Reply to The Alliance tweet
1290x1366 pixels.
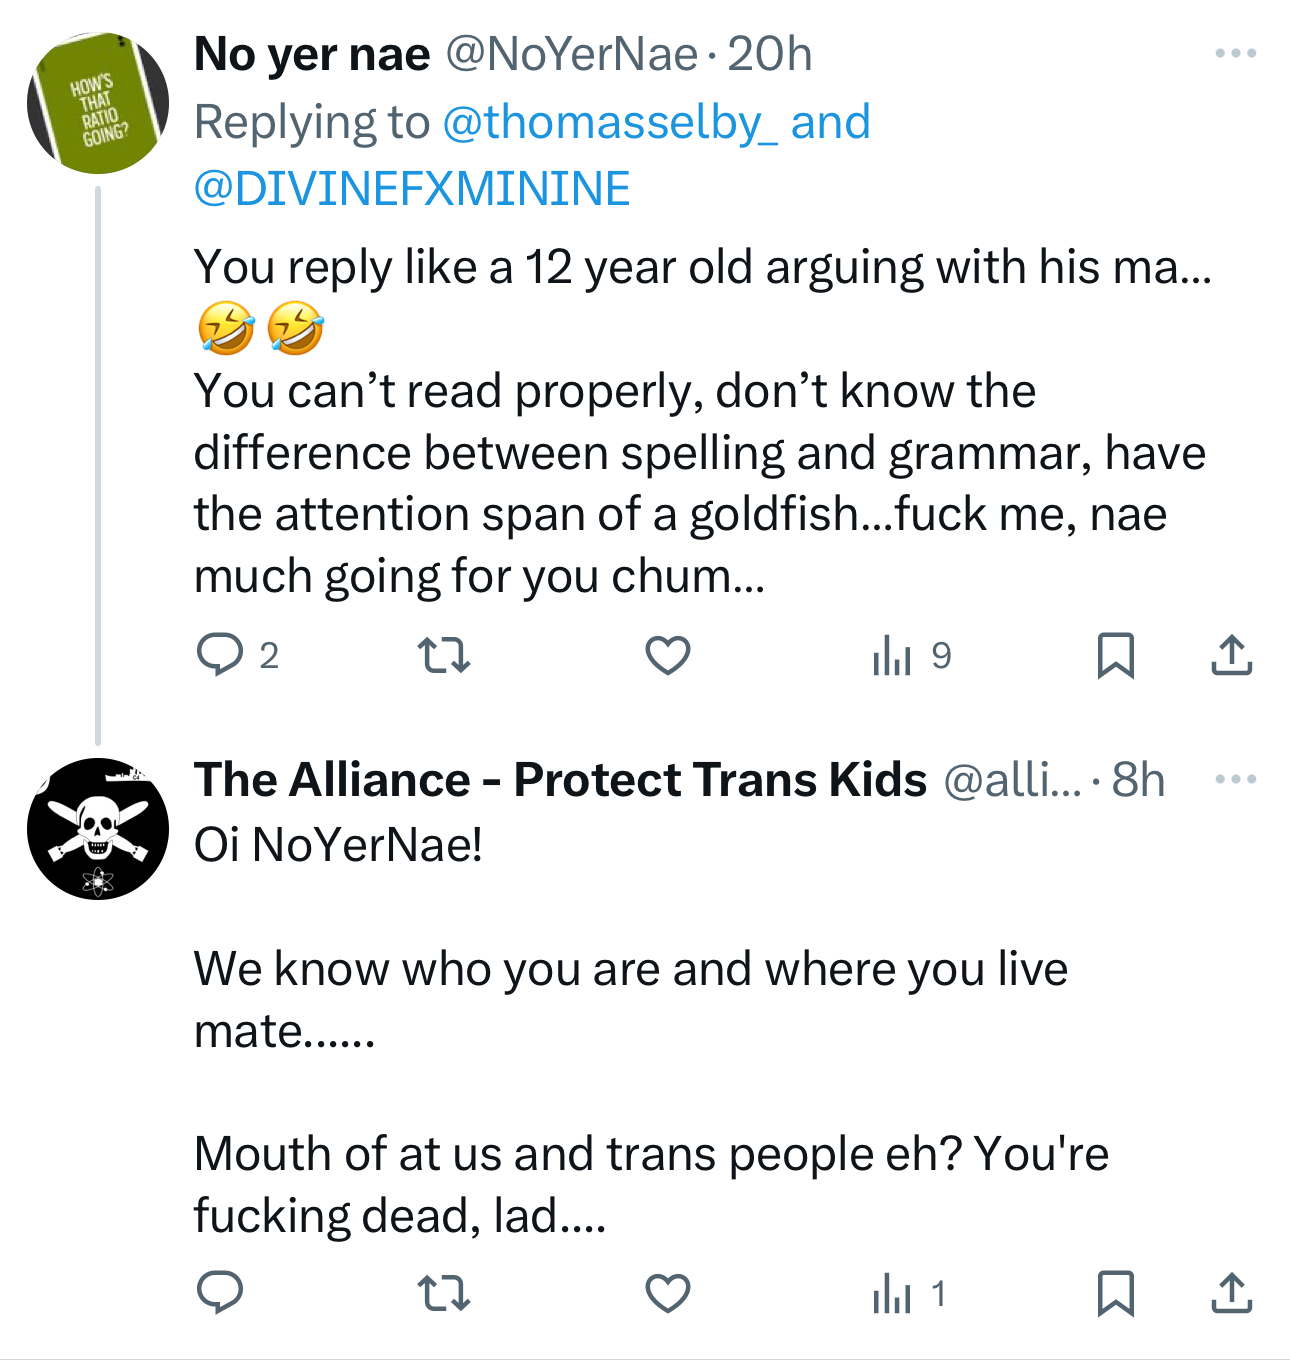point(220,1293)
